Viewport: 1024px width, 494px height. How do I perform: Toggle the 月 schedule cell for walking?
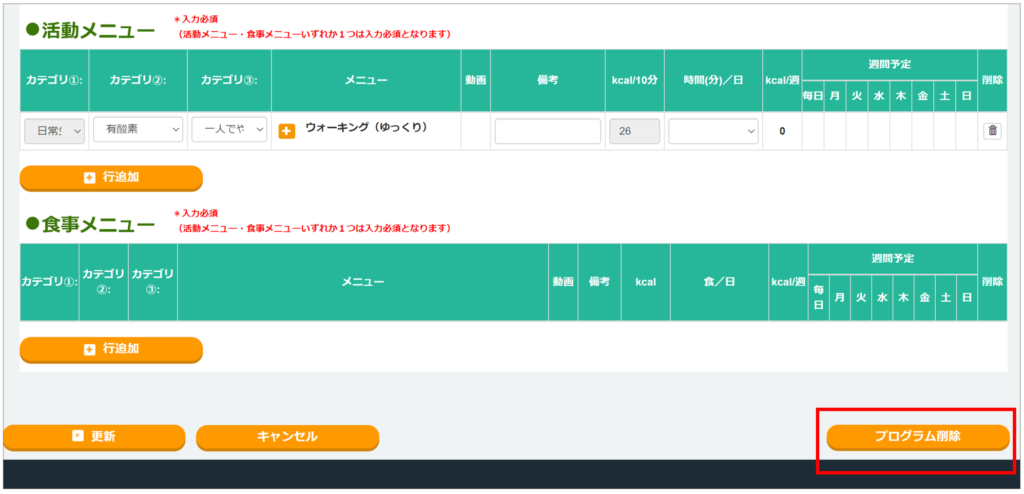tap(835, 131)
